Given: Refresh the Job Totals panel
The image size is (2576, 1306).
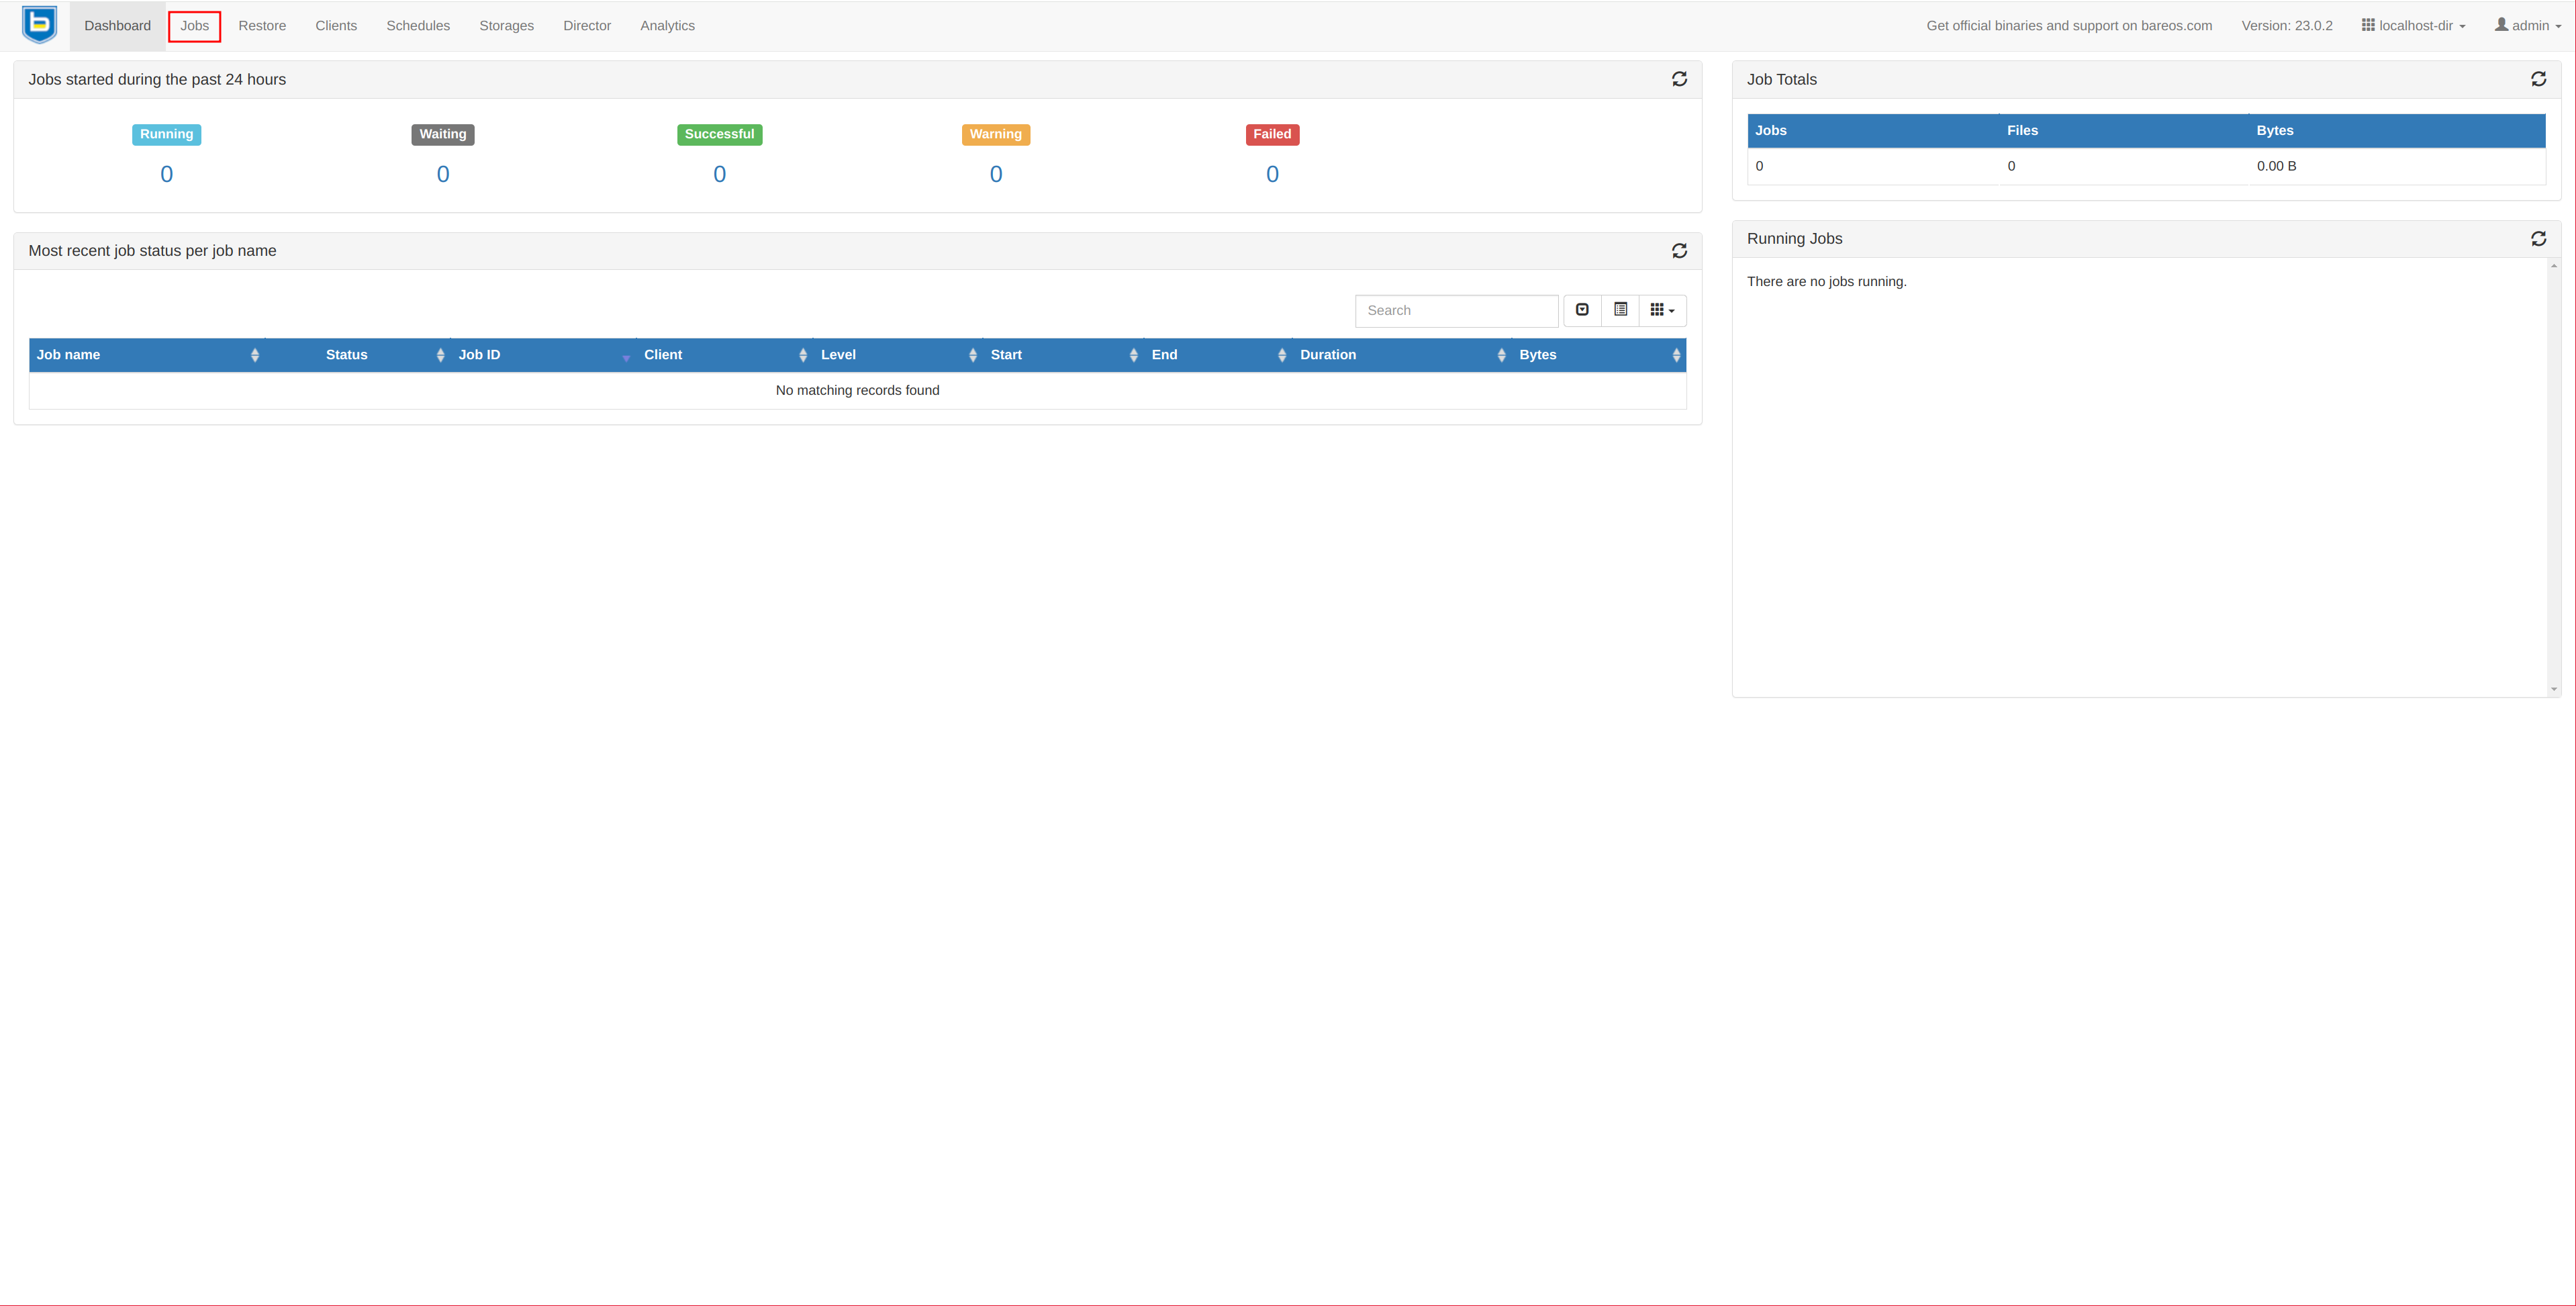Looking at the screenshot, I should point(2538,79).
